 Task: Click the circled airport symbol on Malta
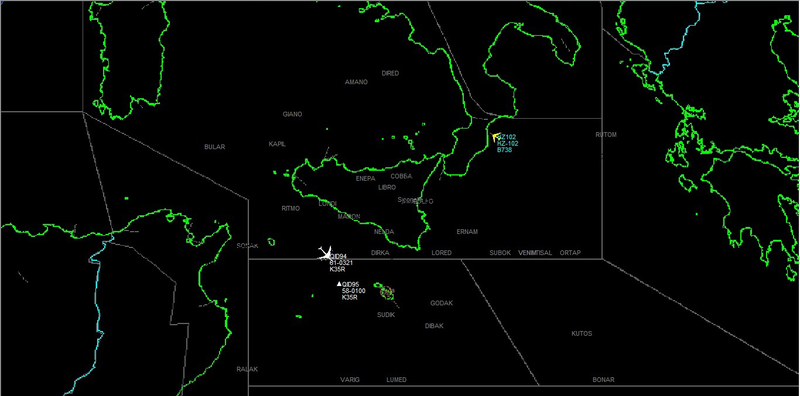pyautogui.click(x=386, y=291)
